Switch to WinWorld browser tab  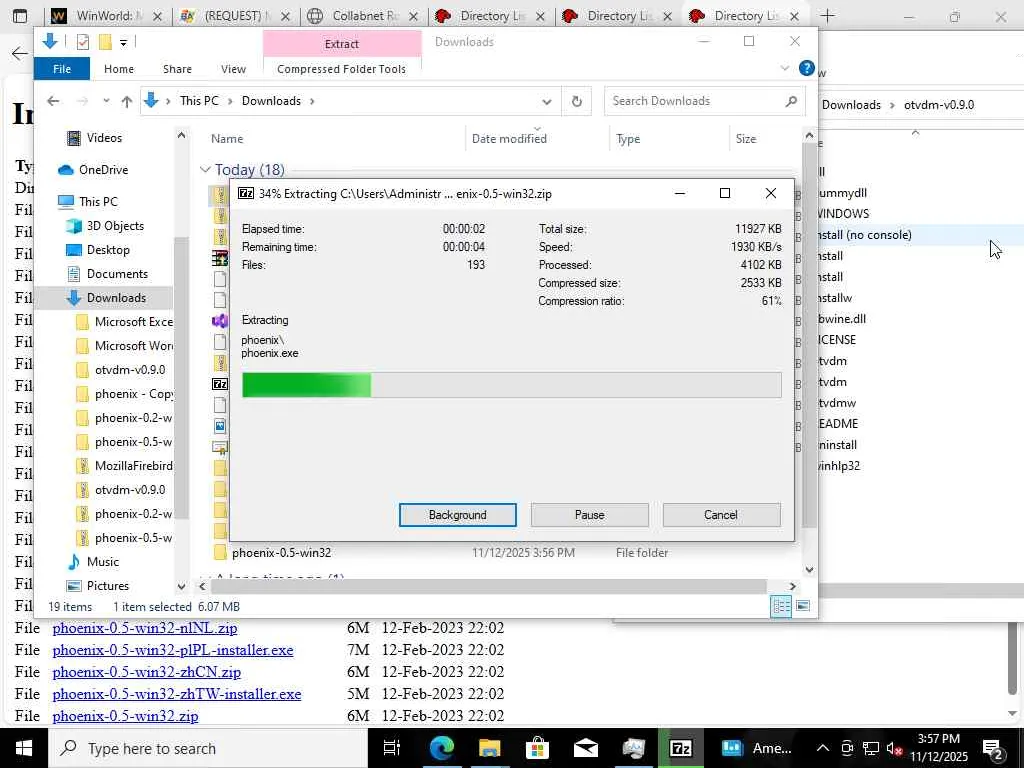coord(104,16)
